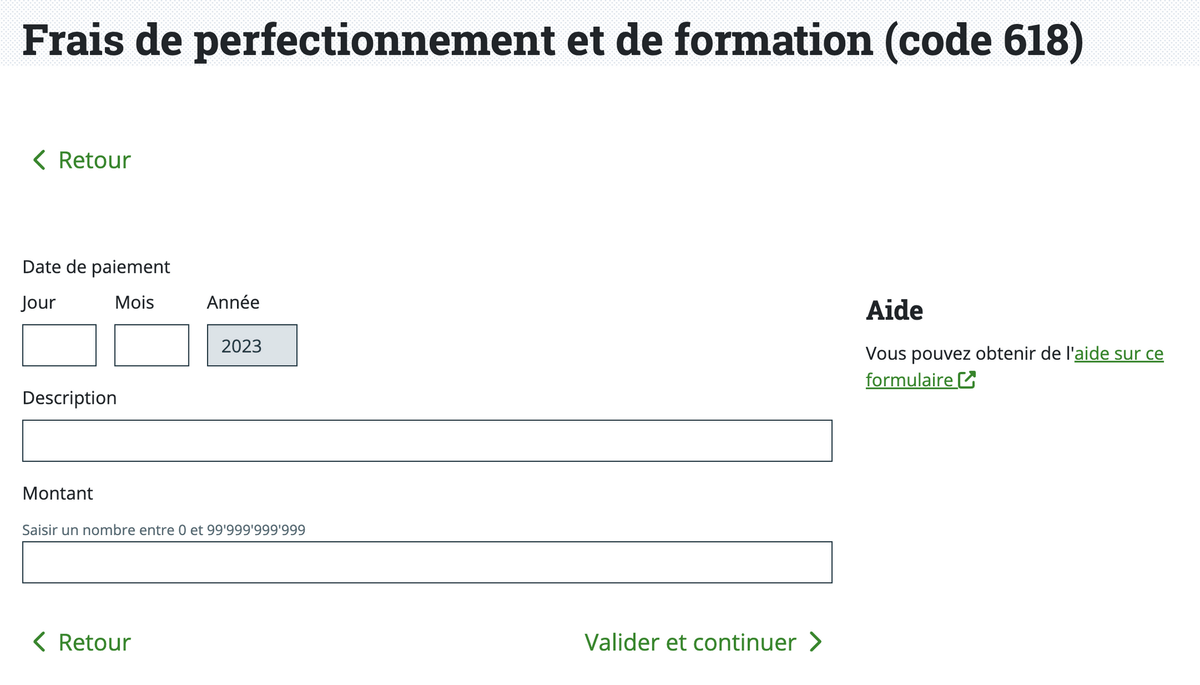Click the left chevron beside bottom Retour

click(x=38, y=642)
